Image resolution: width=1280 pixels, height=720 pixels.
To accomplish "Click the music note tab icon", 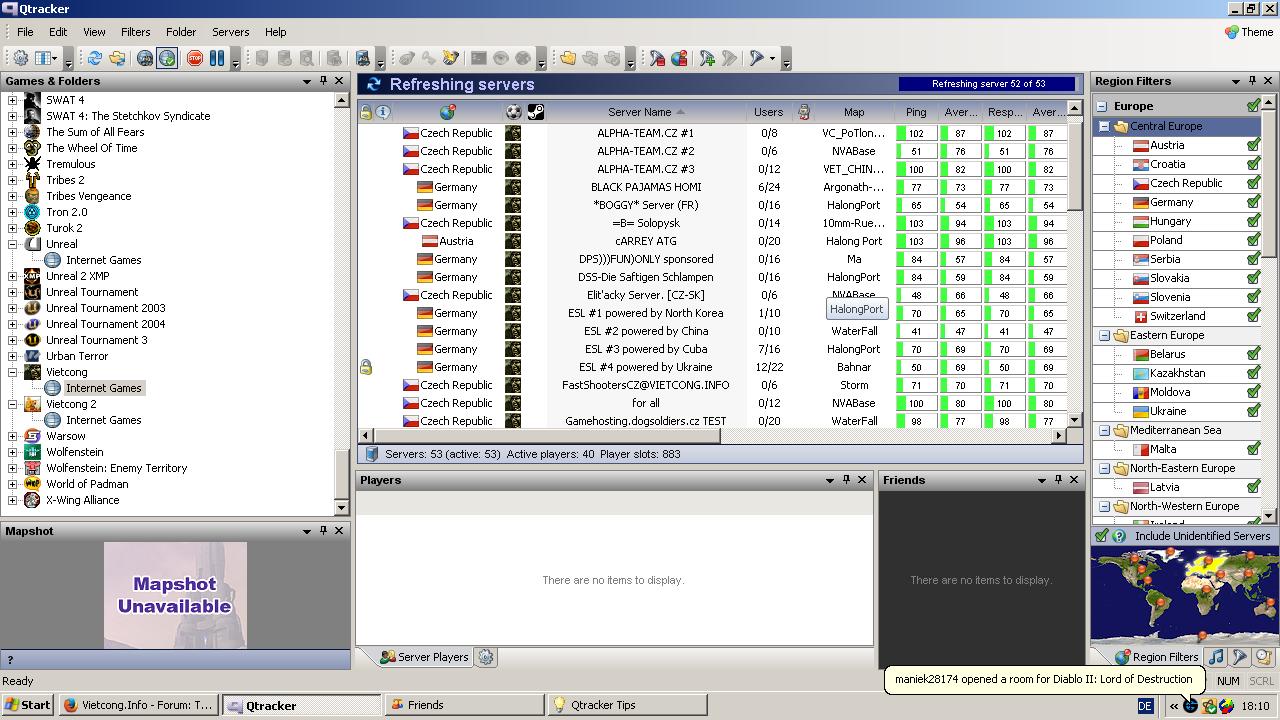I will [1215, 657].
